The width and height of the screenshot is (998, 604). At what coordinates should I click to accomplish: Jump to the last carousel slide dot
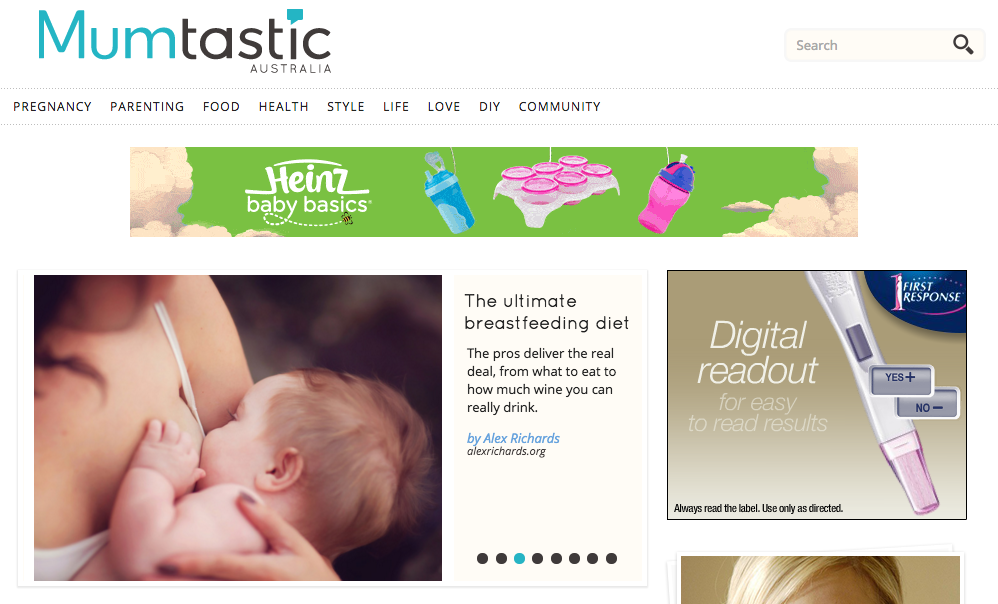[x=611, y=558]
